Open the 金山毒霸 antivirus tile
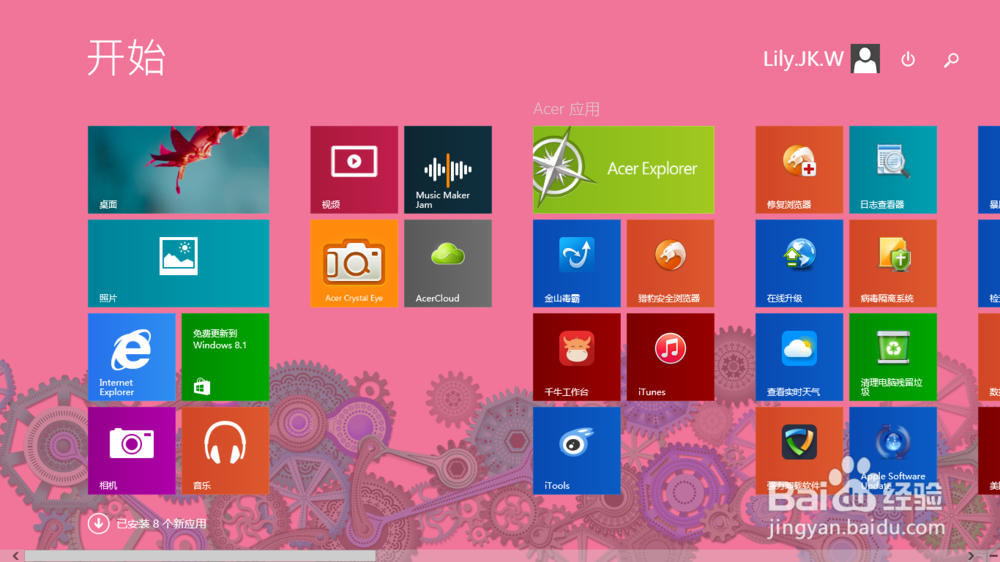Viewport: 1000px width, 562px height. click(x=577, y=263)
